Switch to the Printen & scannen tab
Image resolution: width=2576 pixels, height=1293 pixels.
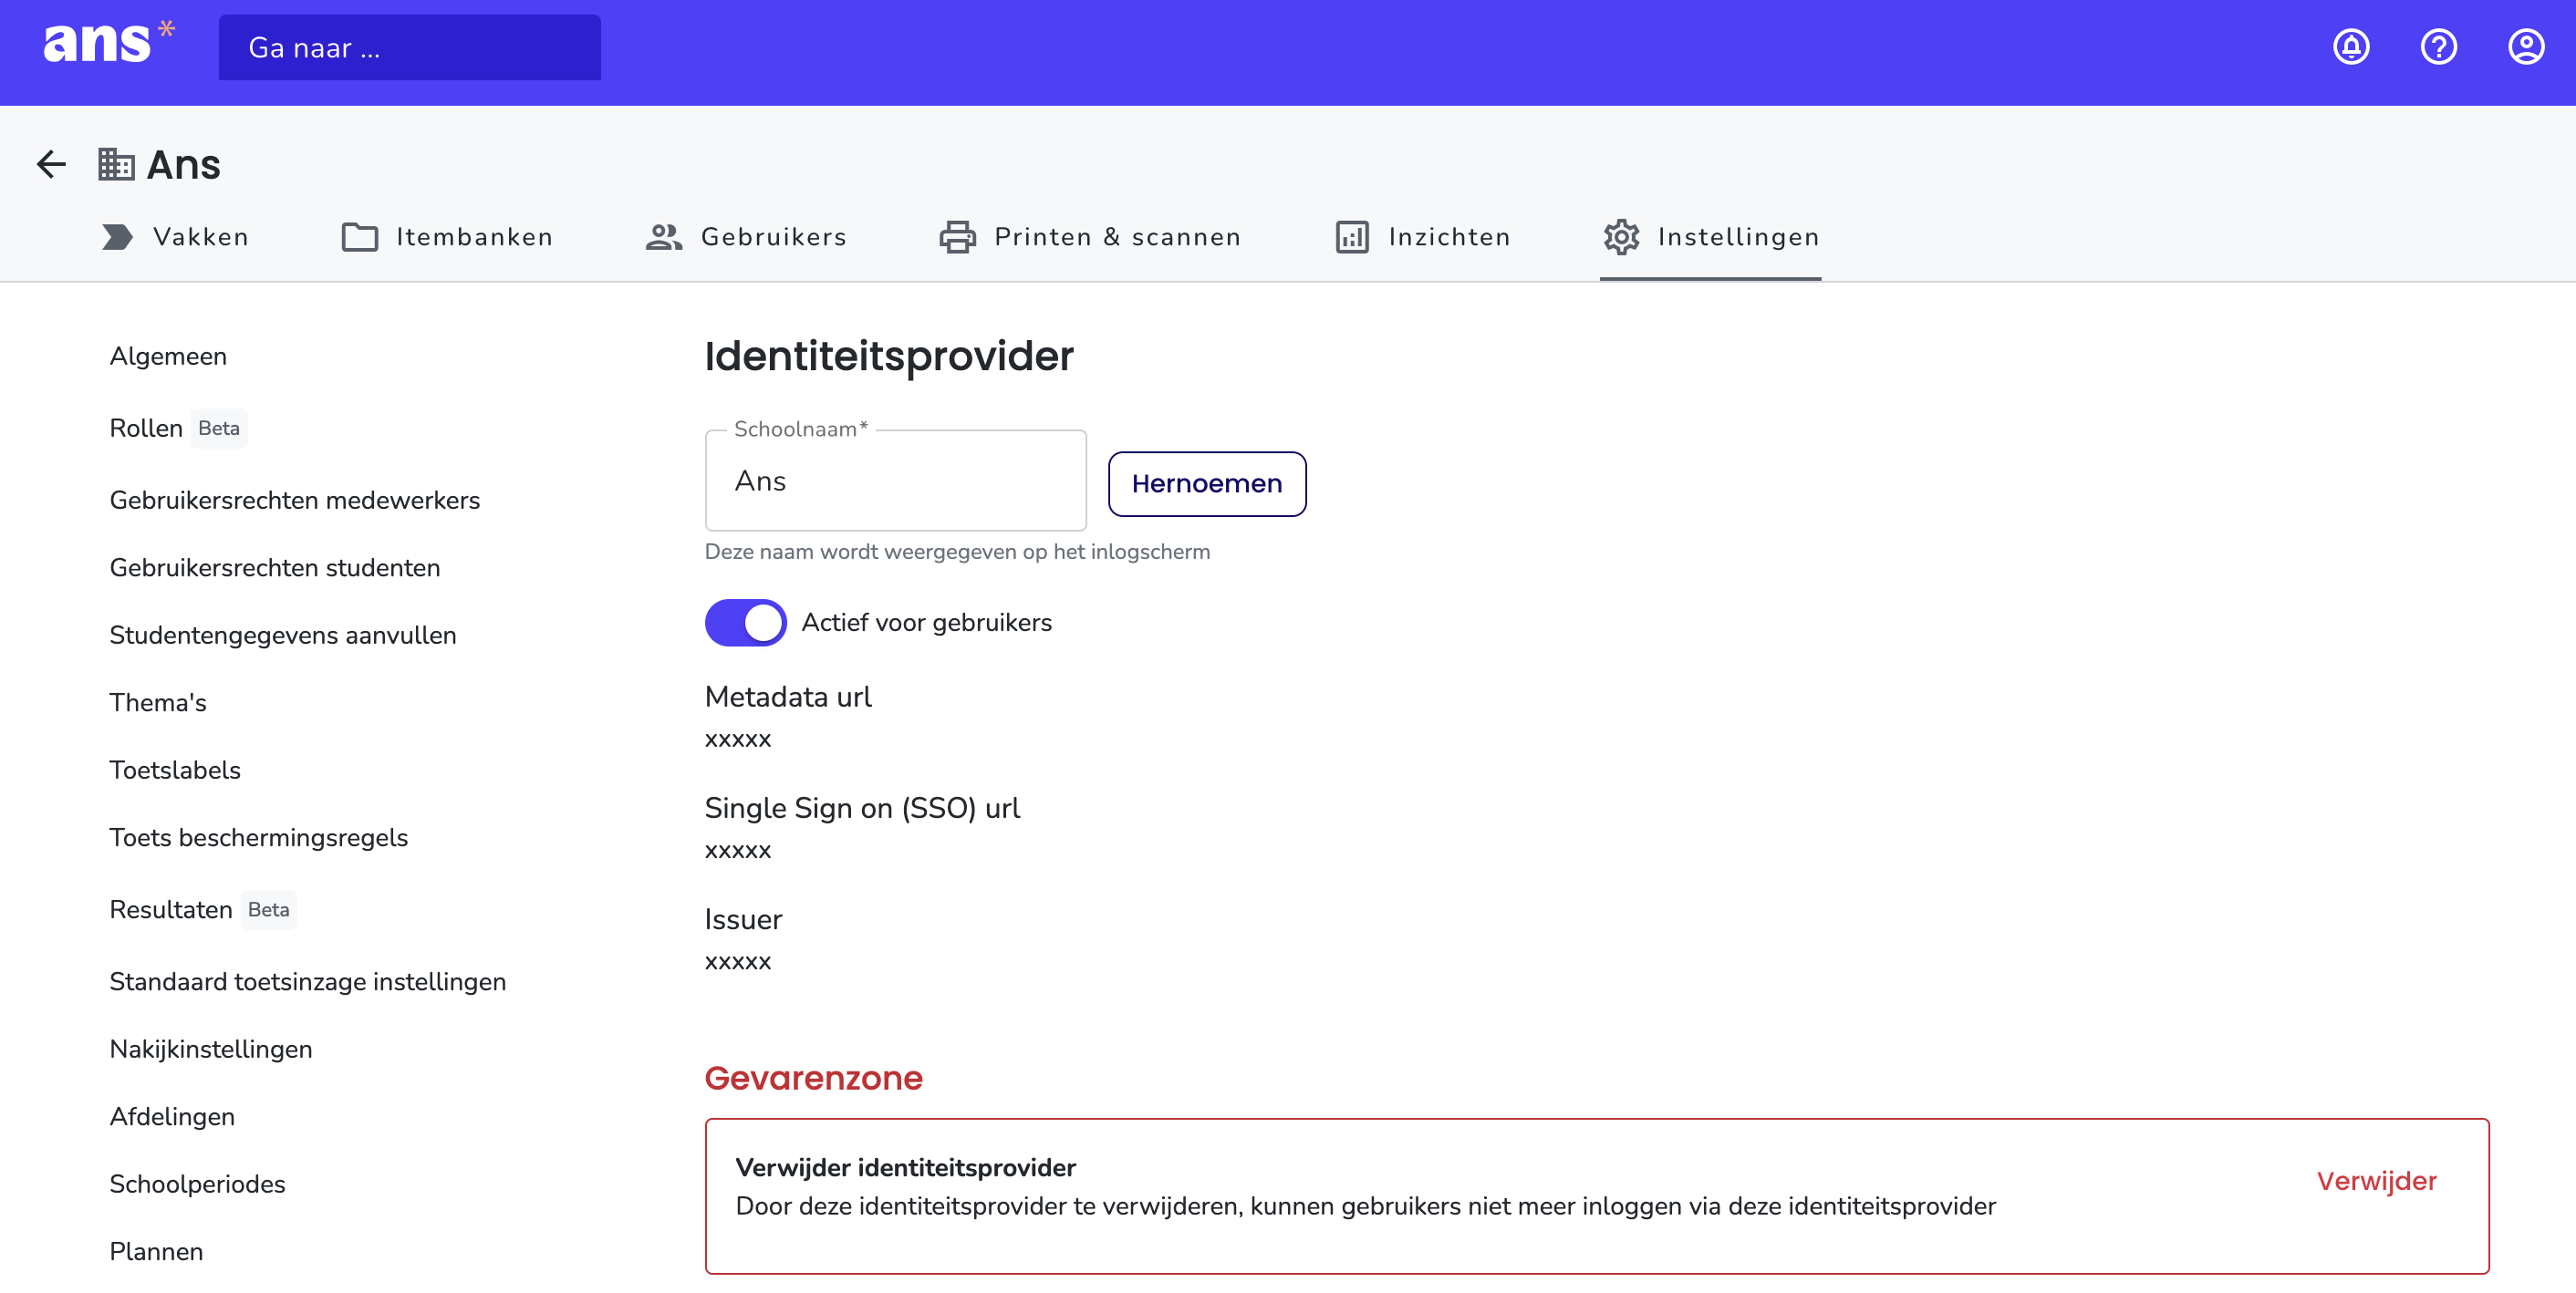pyautogui.click(x=1090, y=237)
